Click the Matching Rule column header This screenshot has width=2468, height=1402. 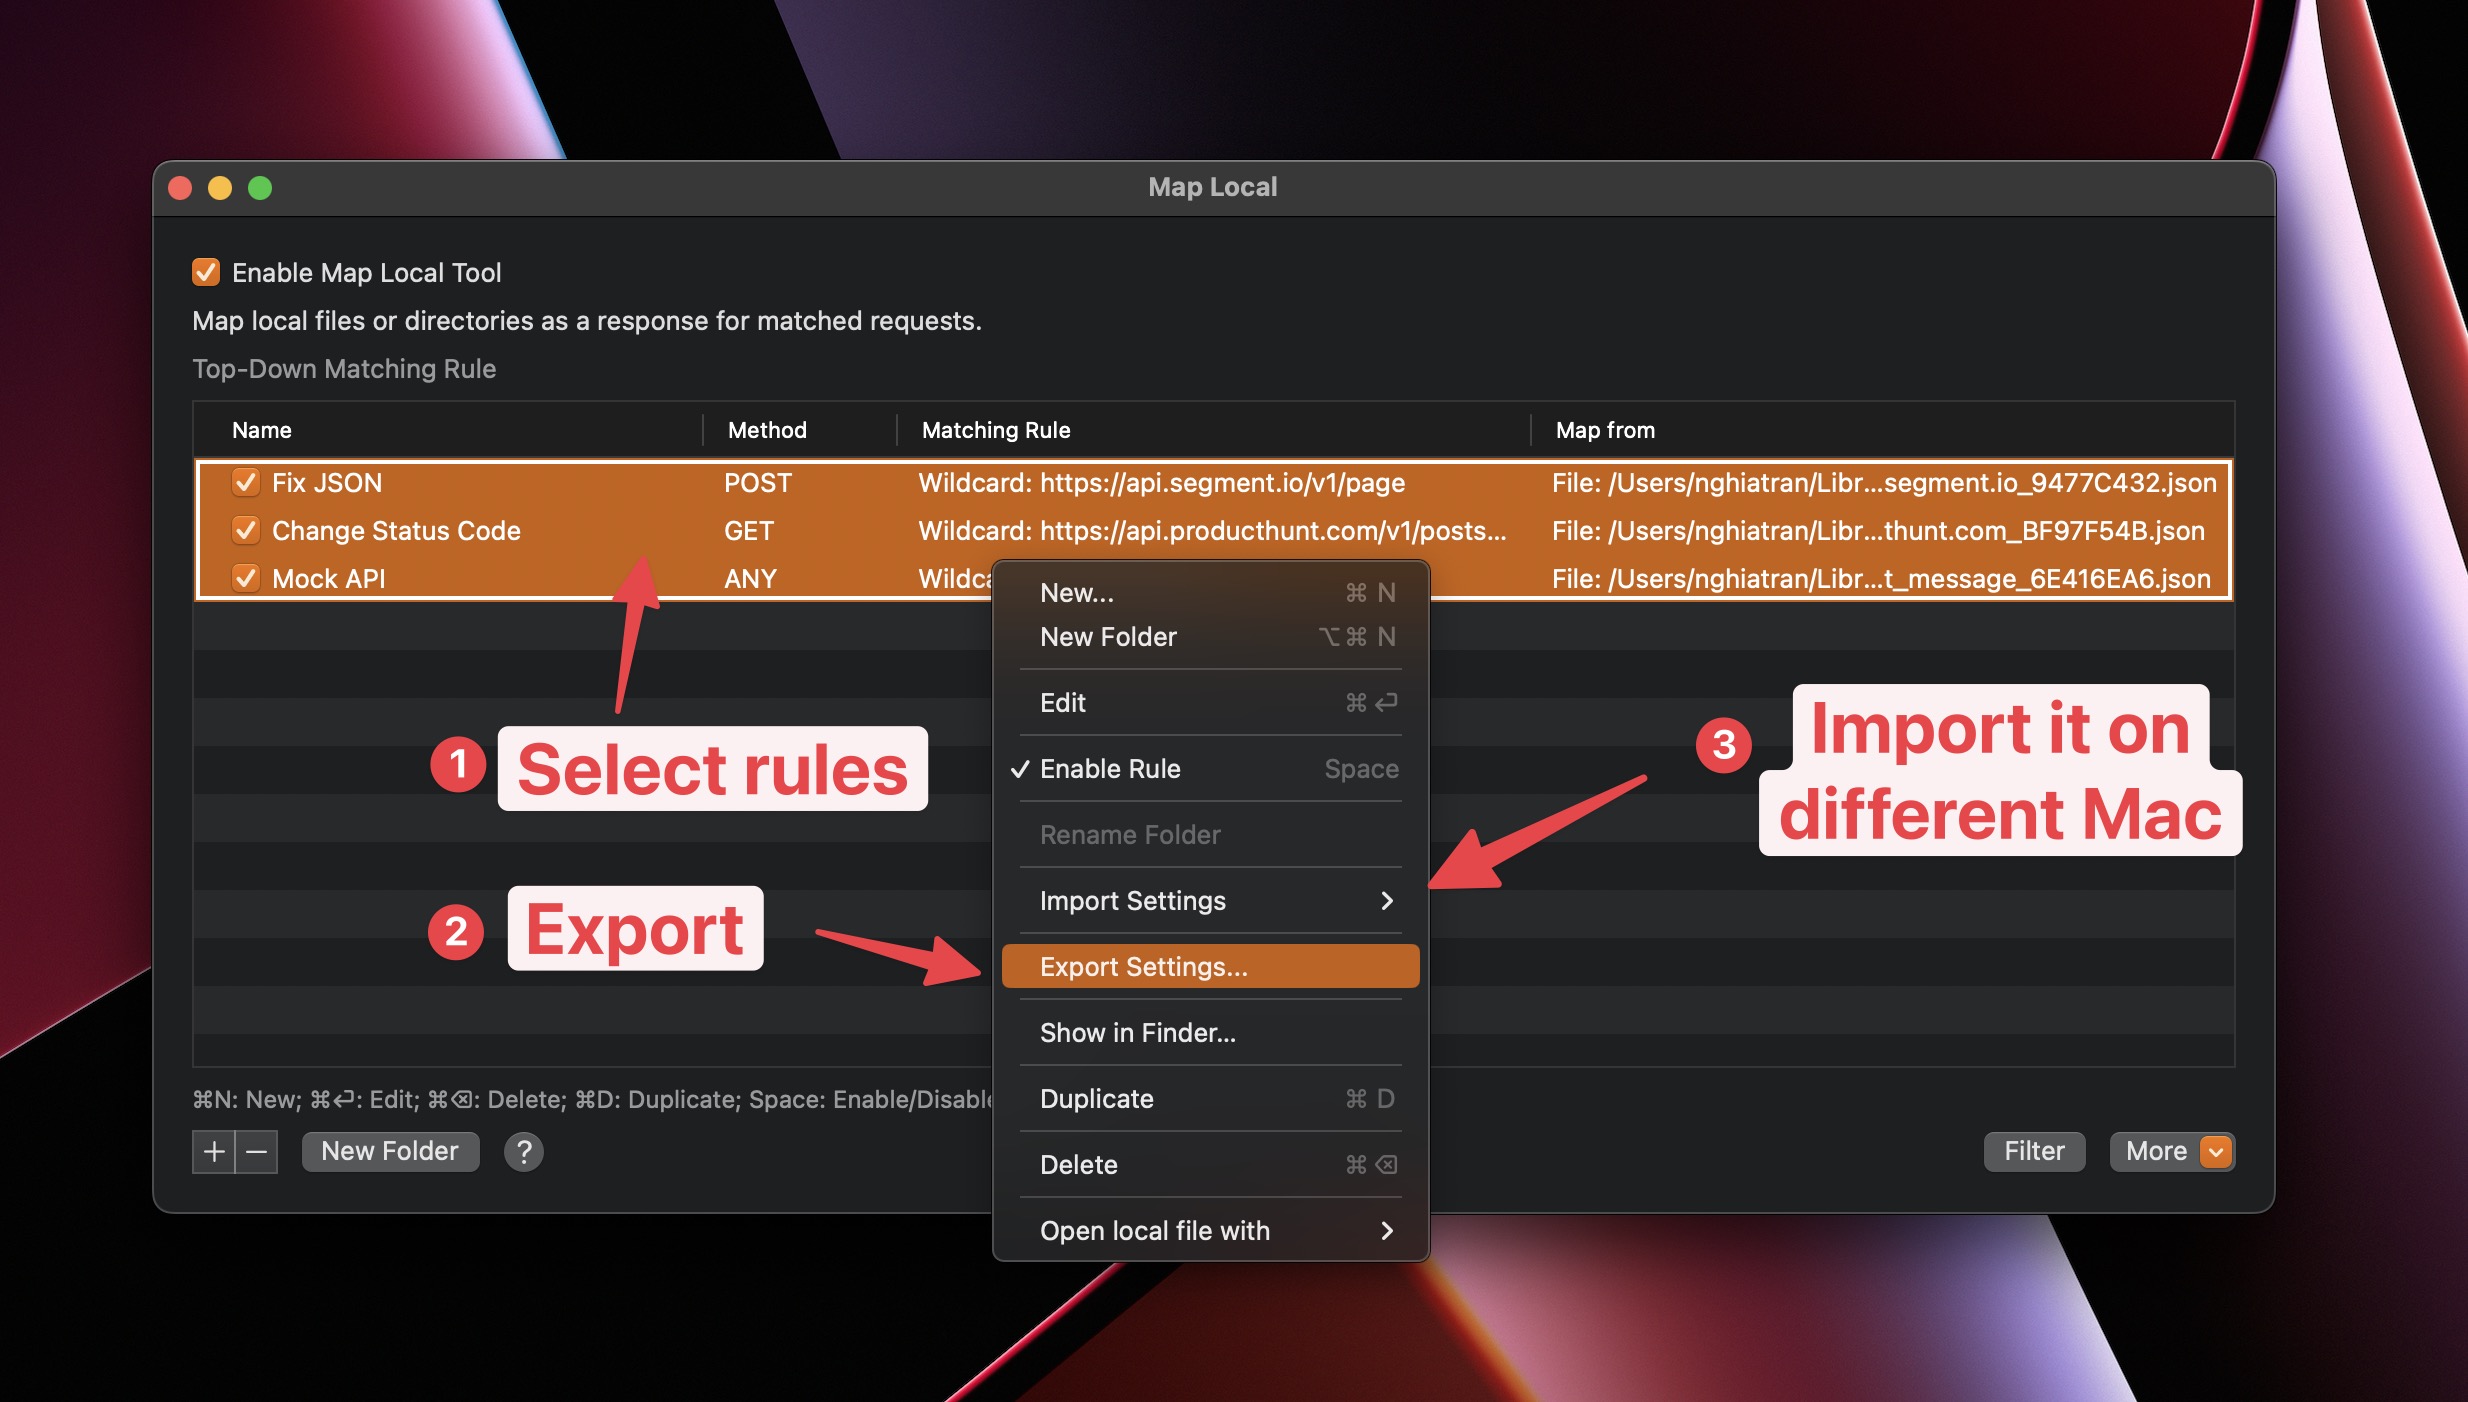click(x=996, y=430)
